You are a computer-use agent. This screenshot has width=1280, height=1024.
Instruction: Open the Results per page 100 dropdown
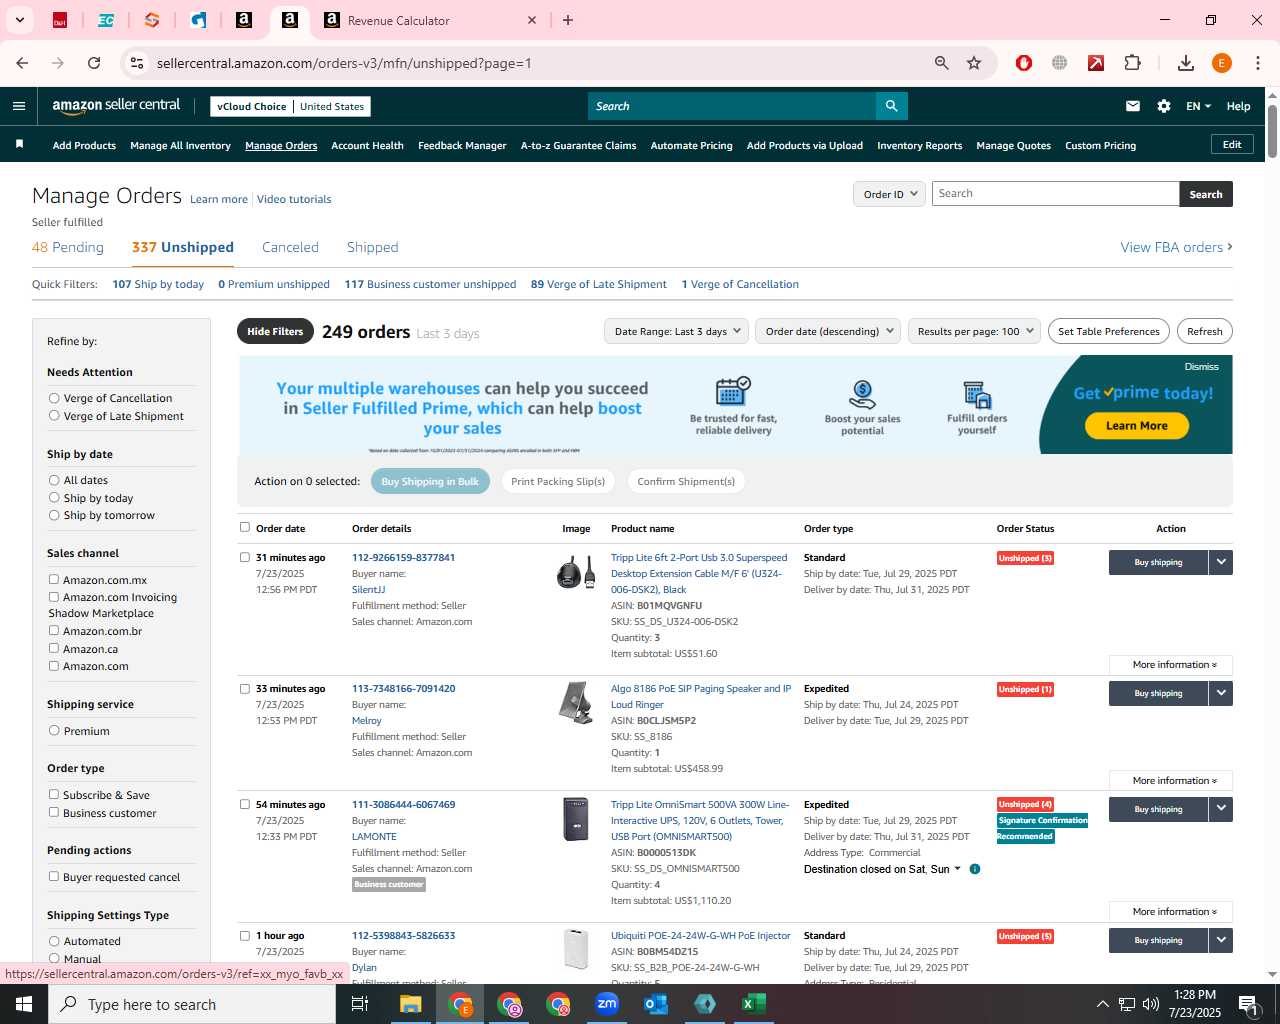975,331
